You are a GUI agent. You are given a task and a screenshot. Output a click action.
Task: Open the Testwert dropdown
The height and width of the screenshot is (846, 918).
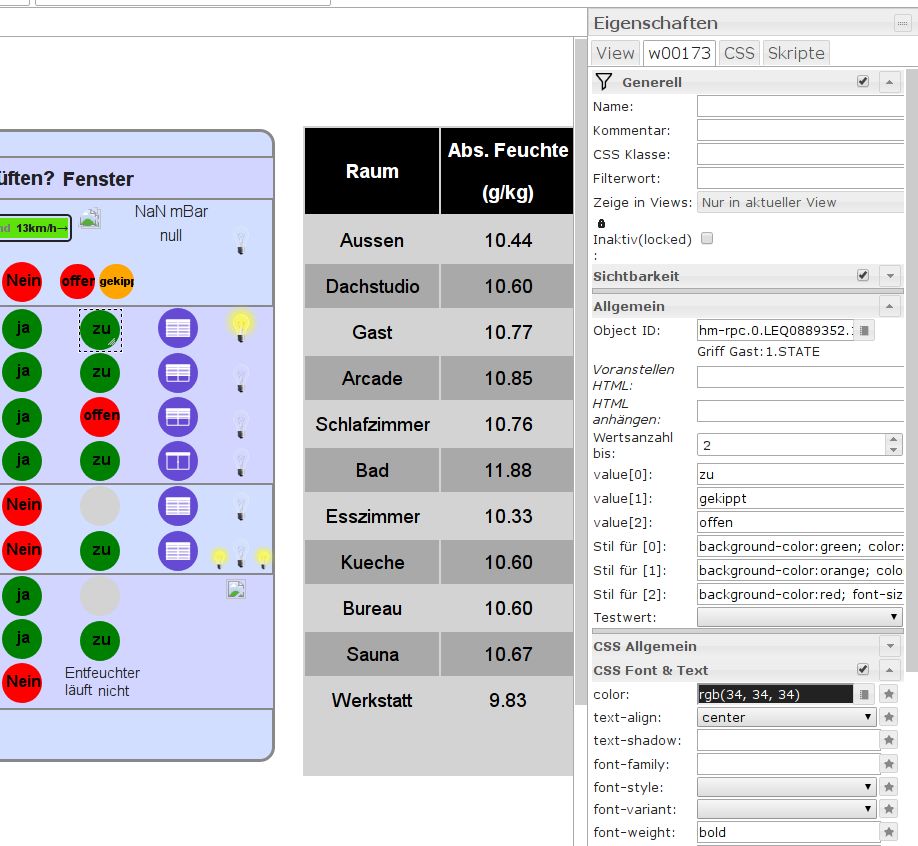click(799, 618)
